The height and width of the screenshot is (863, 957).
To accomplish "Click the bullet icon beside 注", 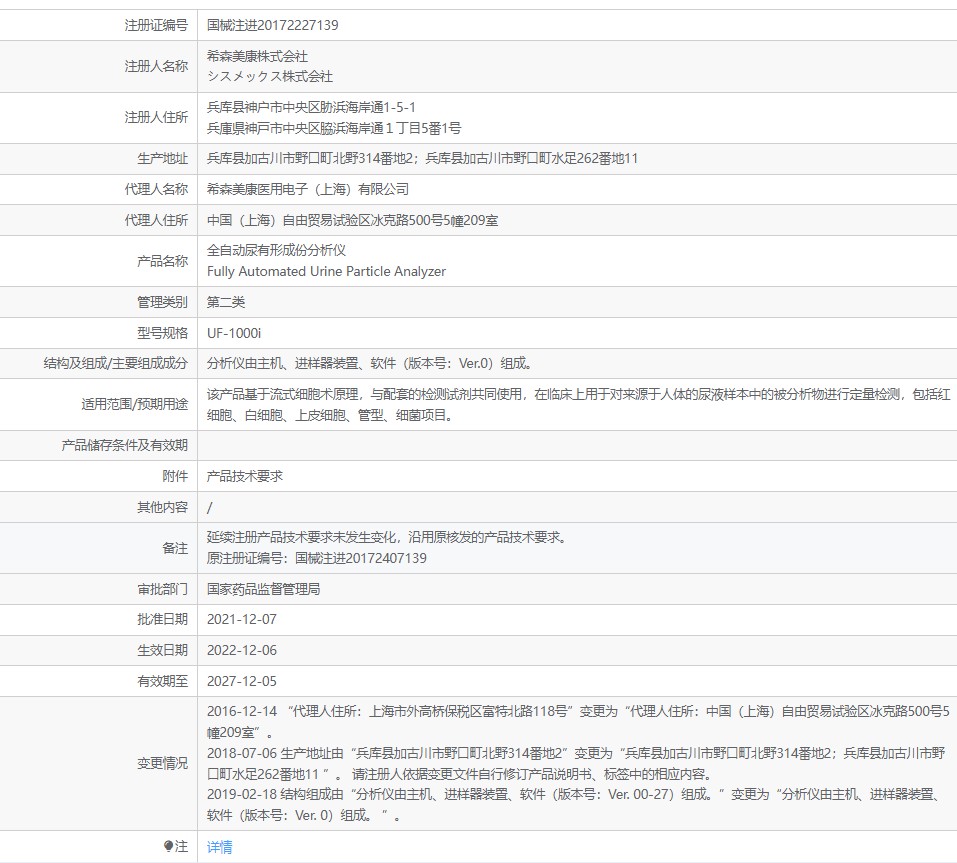I will click(x=168, y=846).
